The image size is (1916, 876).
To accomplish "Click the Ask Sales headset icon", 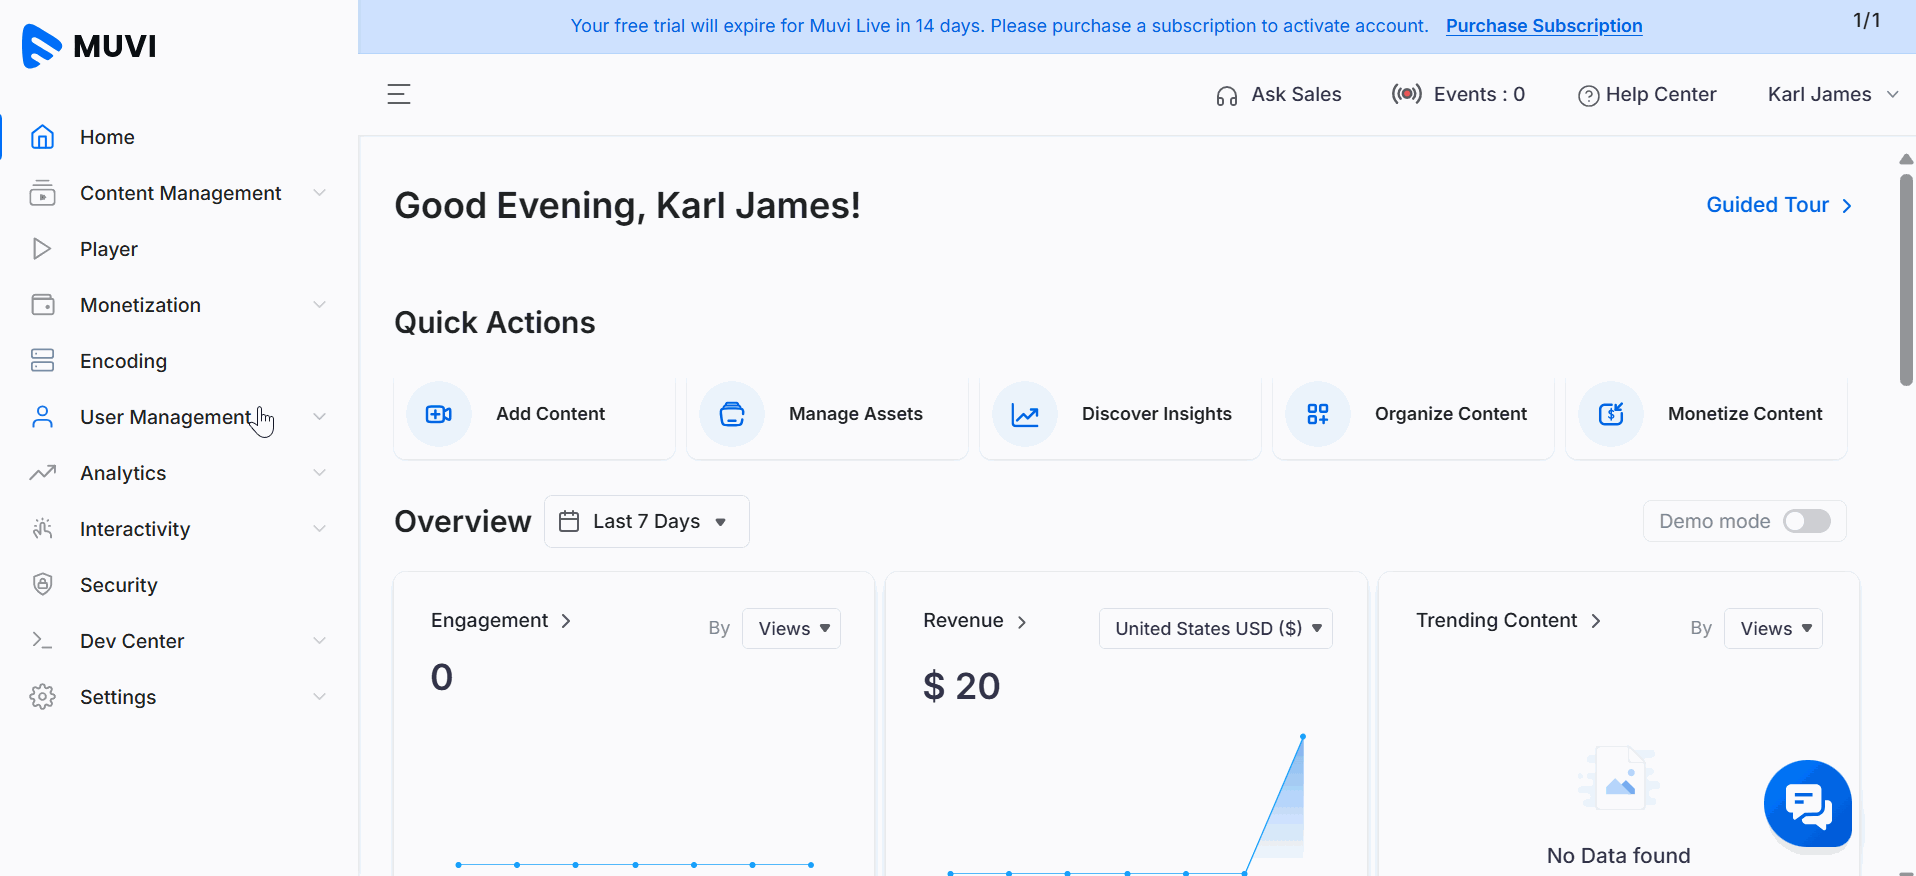I will [1227, 96].
